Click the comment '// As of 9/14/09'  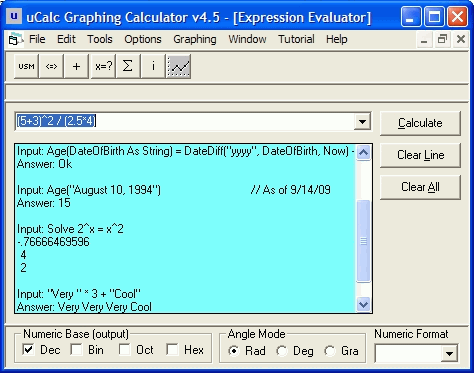point(290,190)
